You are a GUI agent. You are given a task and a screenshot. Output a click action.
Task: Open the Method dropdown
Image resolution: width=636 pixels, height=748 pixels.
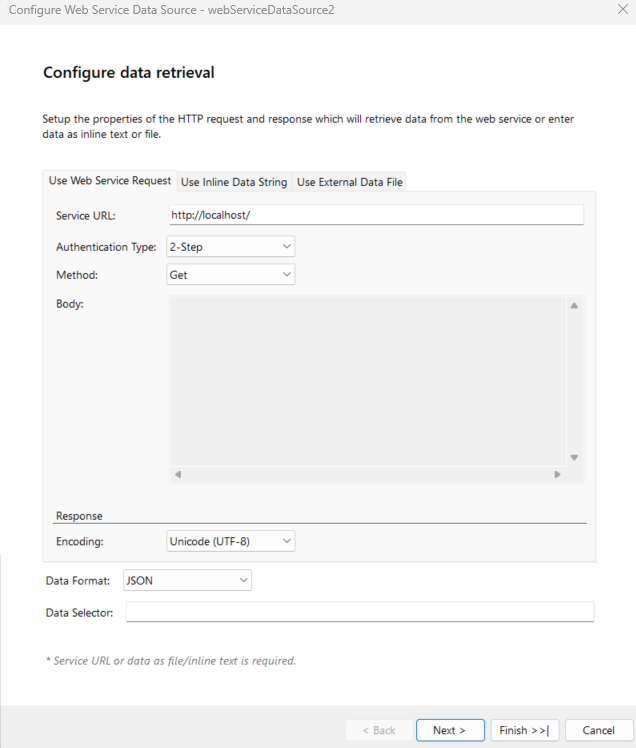[x=231, y=274]
